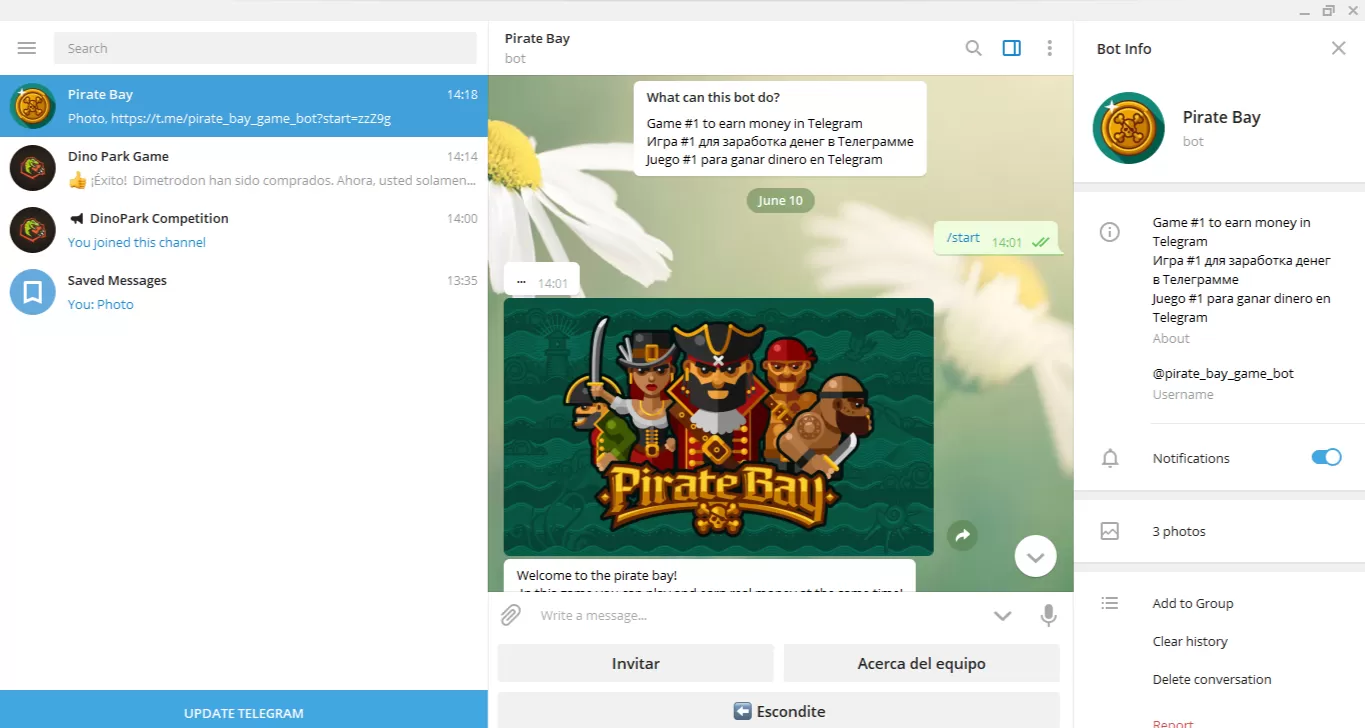This screenshot has width=1365, height=728.
Task: Click the June 10 date badge
Action: point(780,200)
